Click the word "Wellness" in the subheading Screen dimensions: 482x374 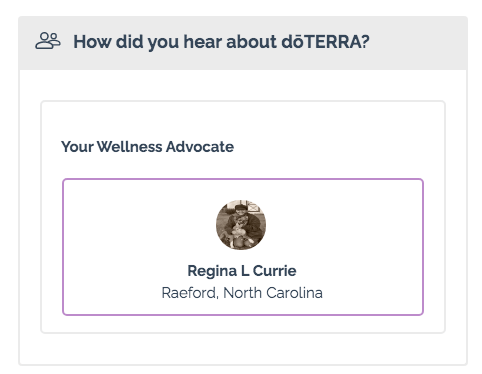coord(130,147)
